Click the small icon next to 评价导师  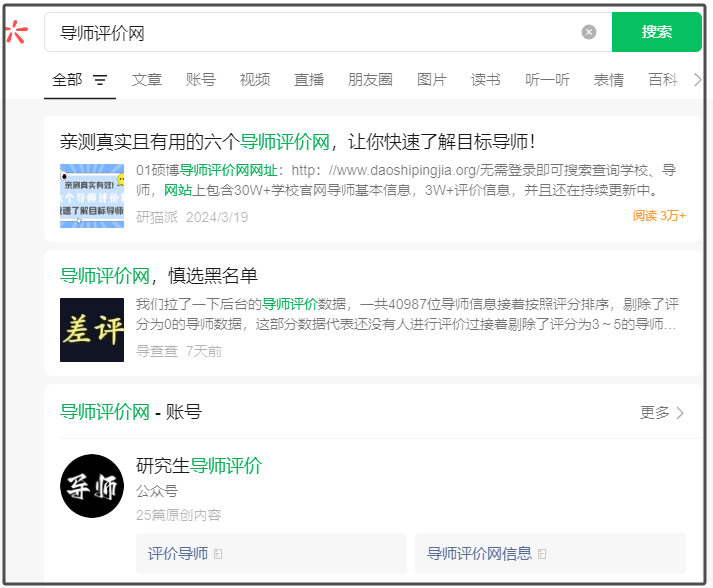(218, 554)
